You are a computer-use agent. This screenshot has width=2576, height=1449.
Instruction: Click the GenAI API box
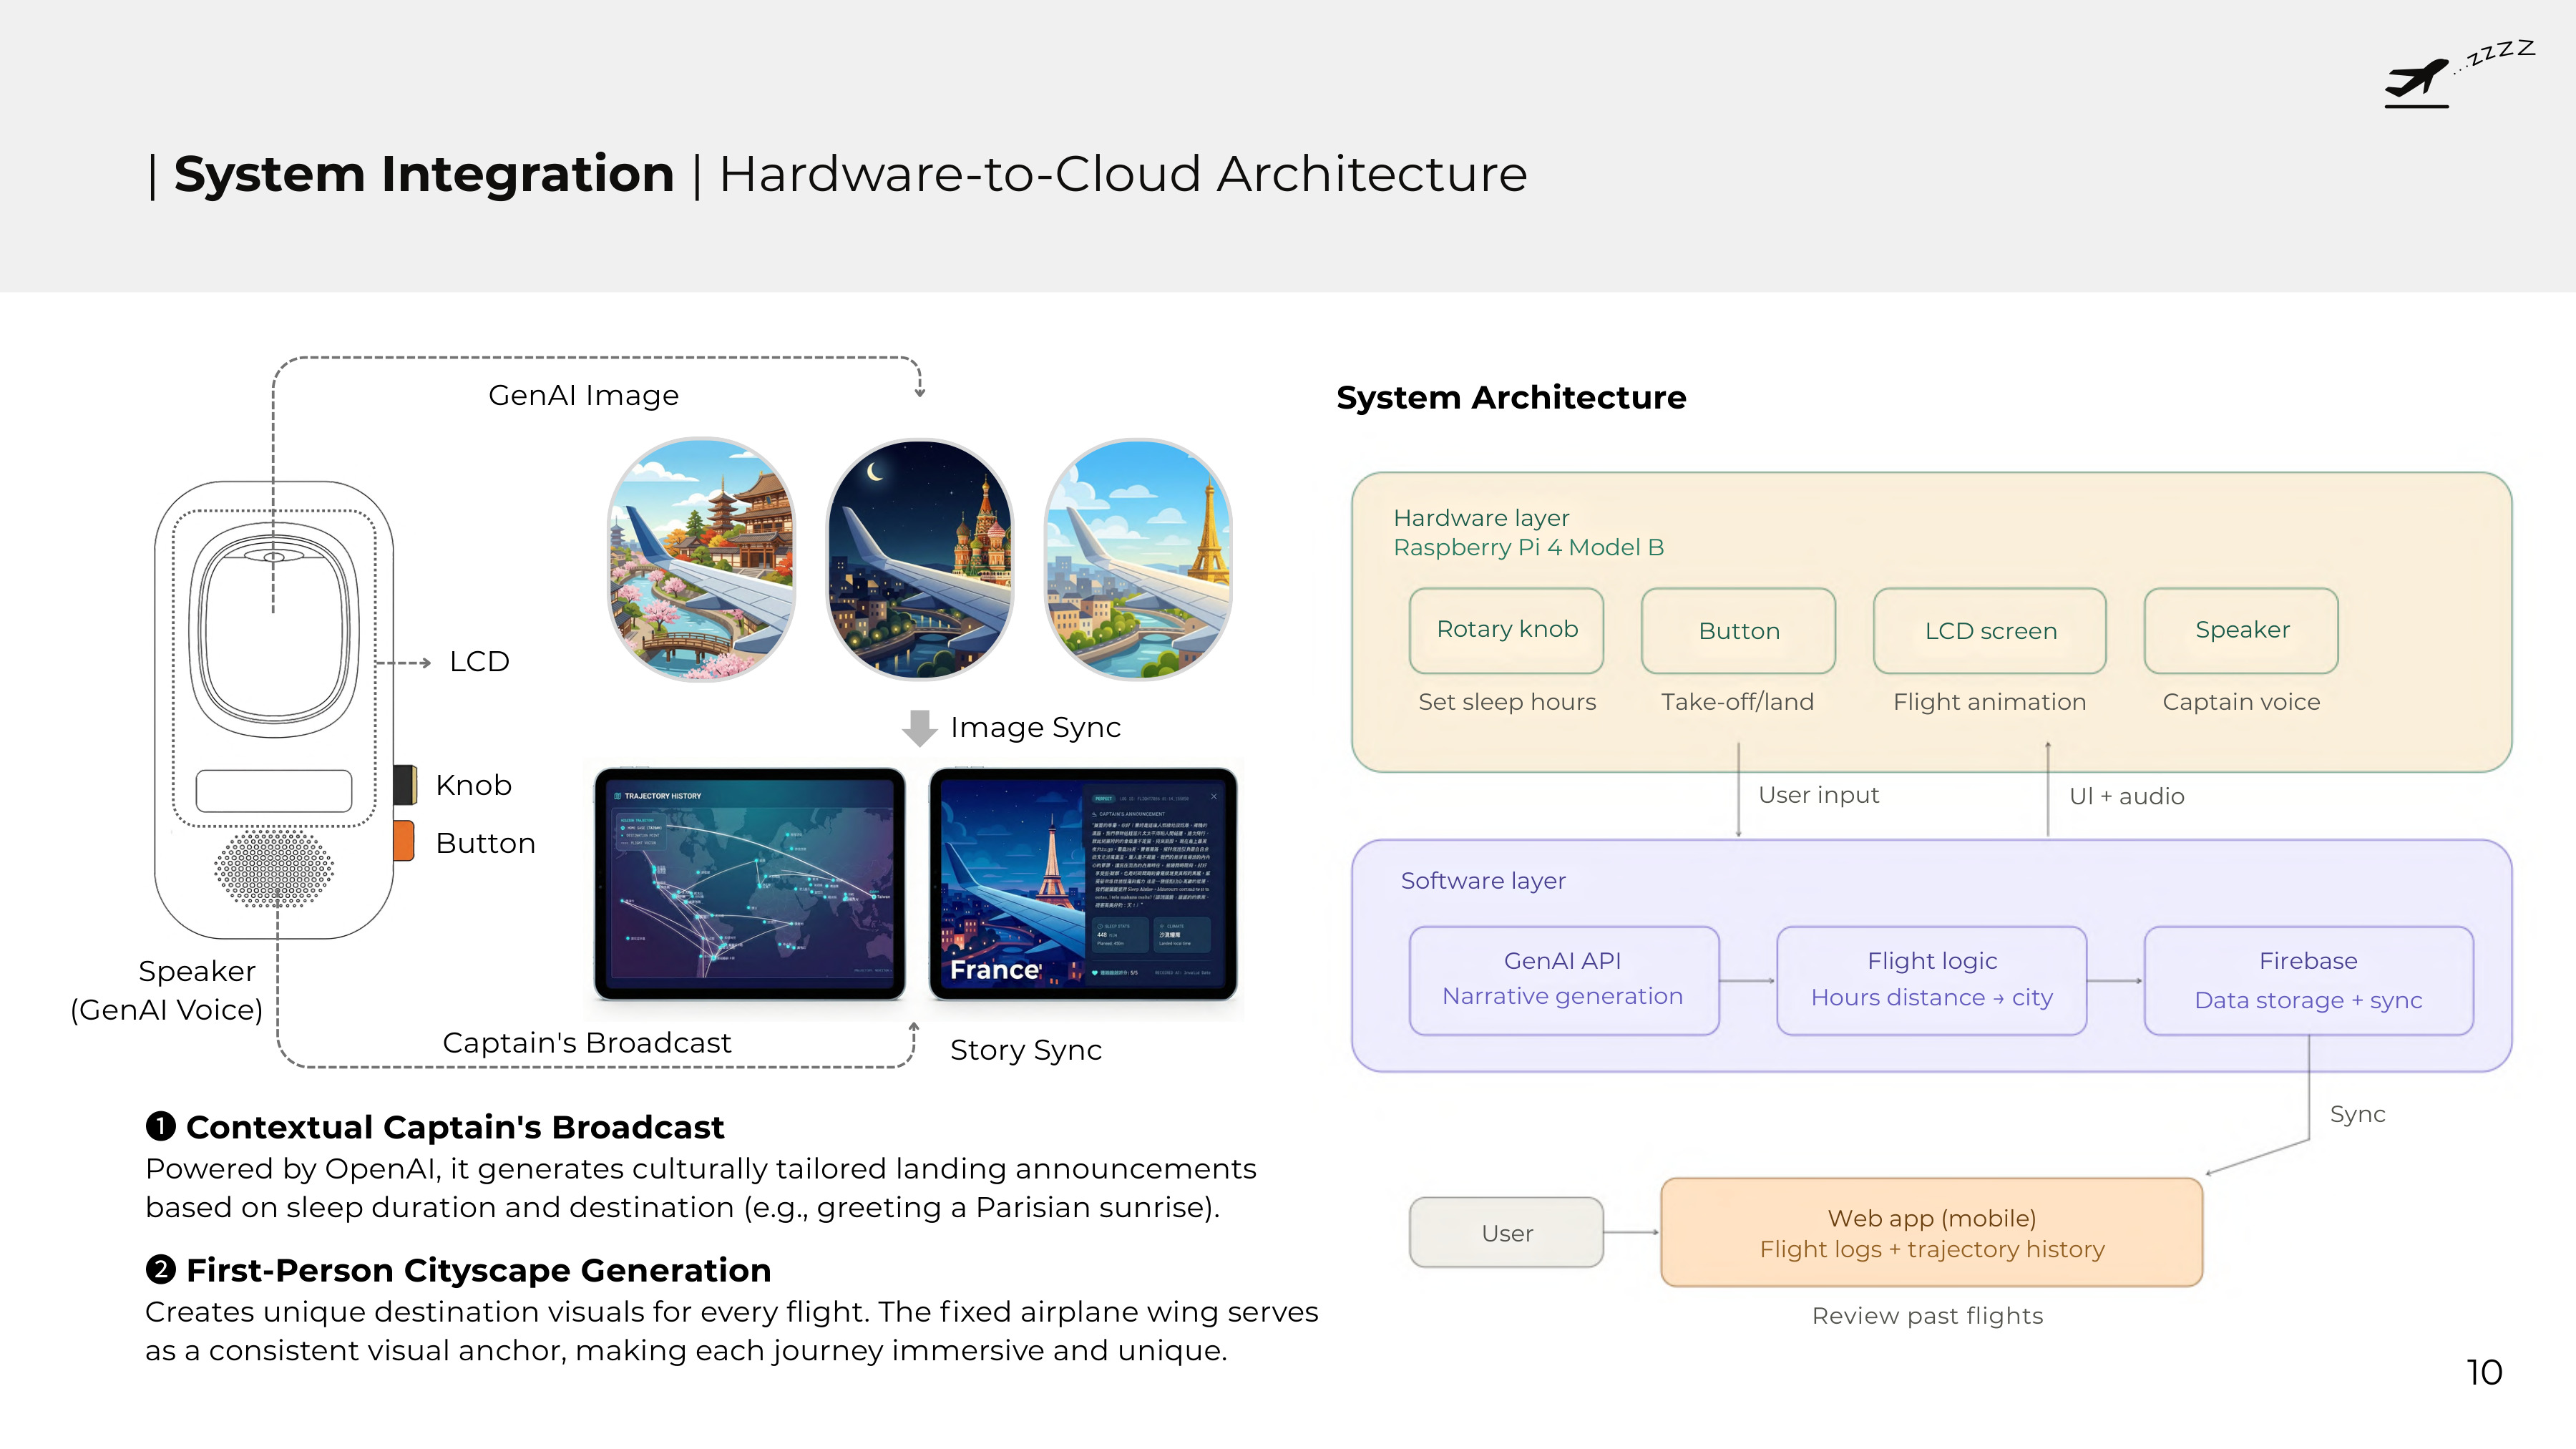[x=1564, y=980]
